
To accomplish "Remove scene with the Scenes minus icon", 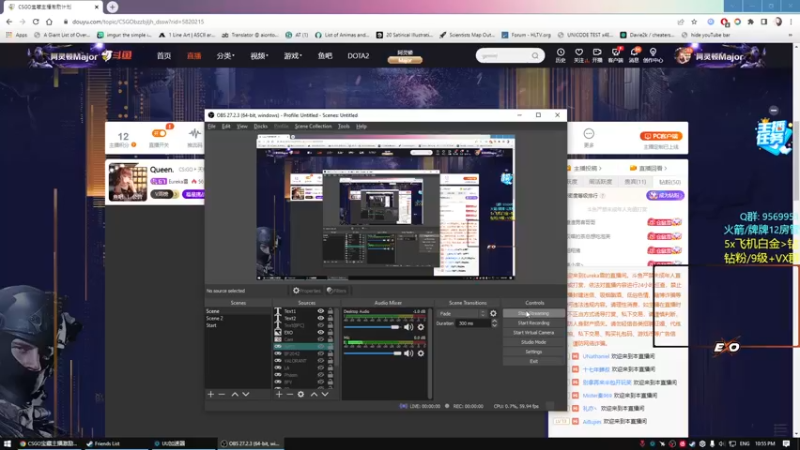I will (x=222, y=394).
